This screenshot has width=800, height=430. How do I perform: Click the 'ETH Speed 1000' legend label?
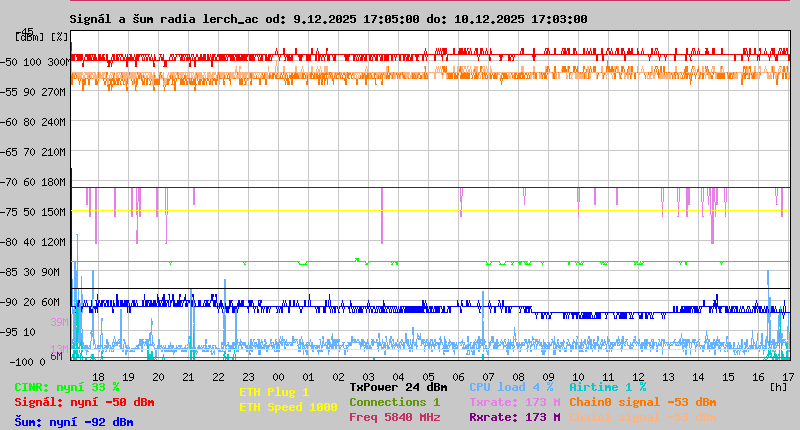click(x=288, y=407)
